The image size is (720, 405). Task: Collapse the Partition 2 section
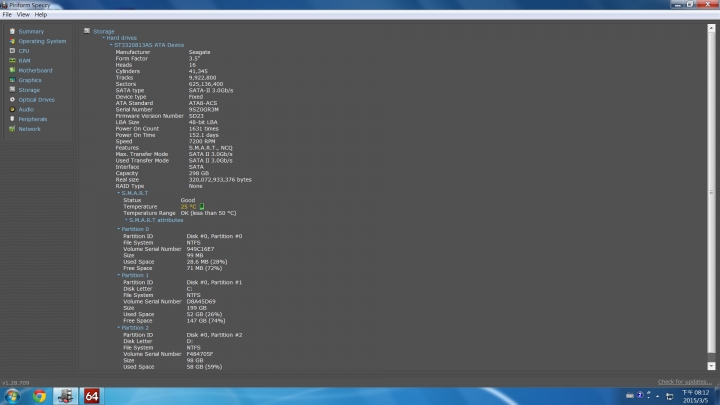click(118, 327)
